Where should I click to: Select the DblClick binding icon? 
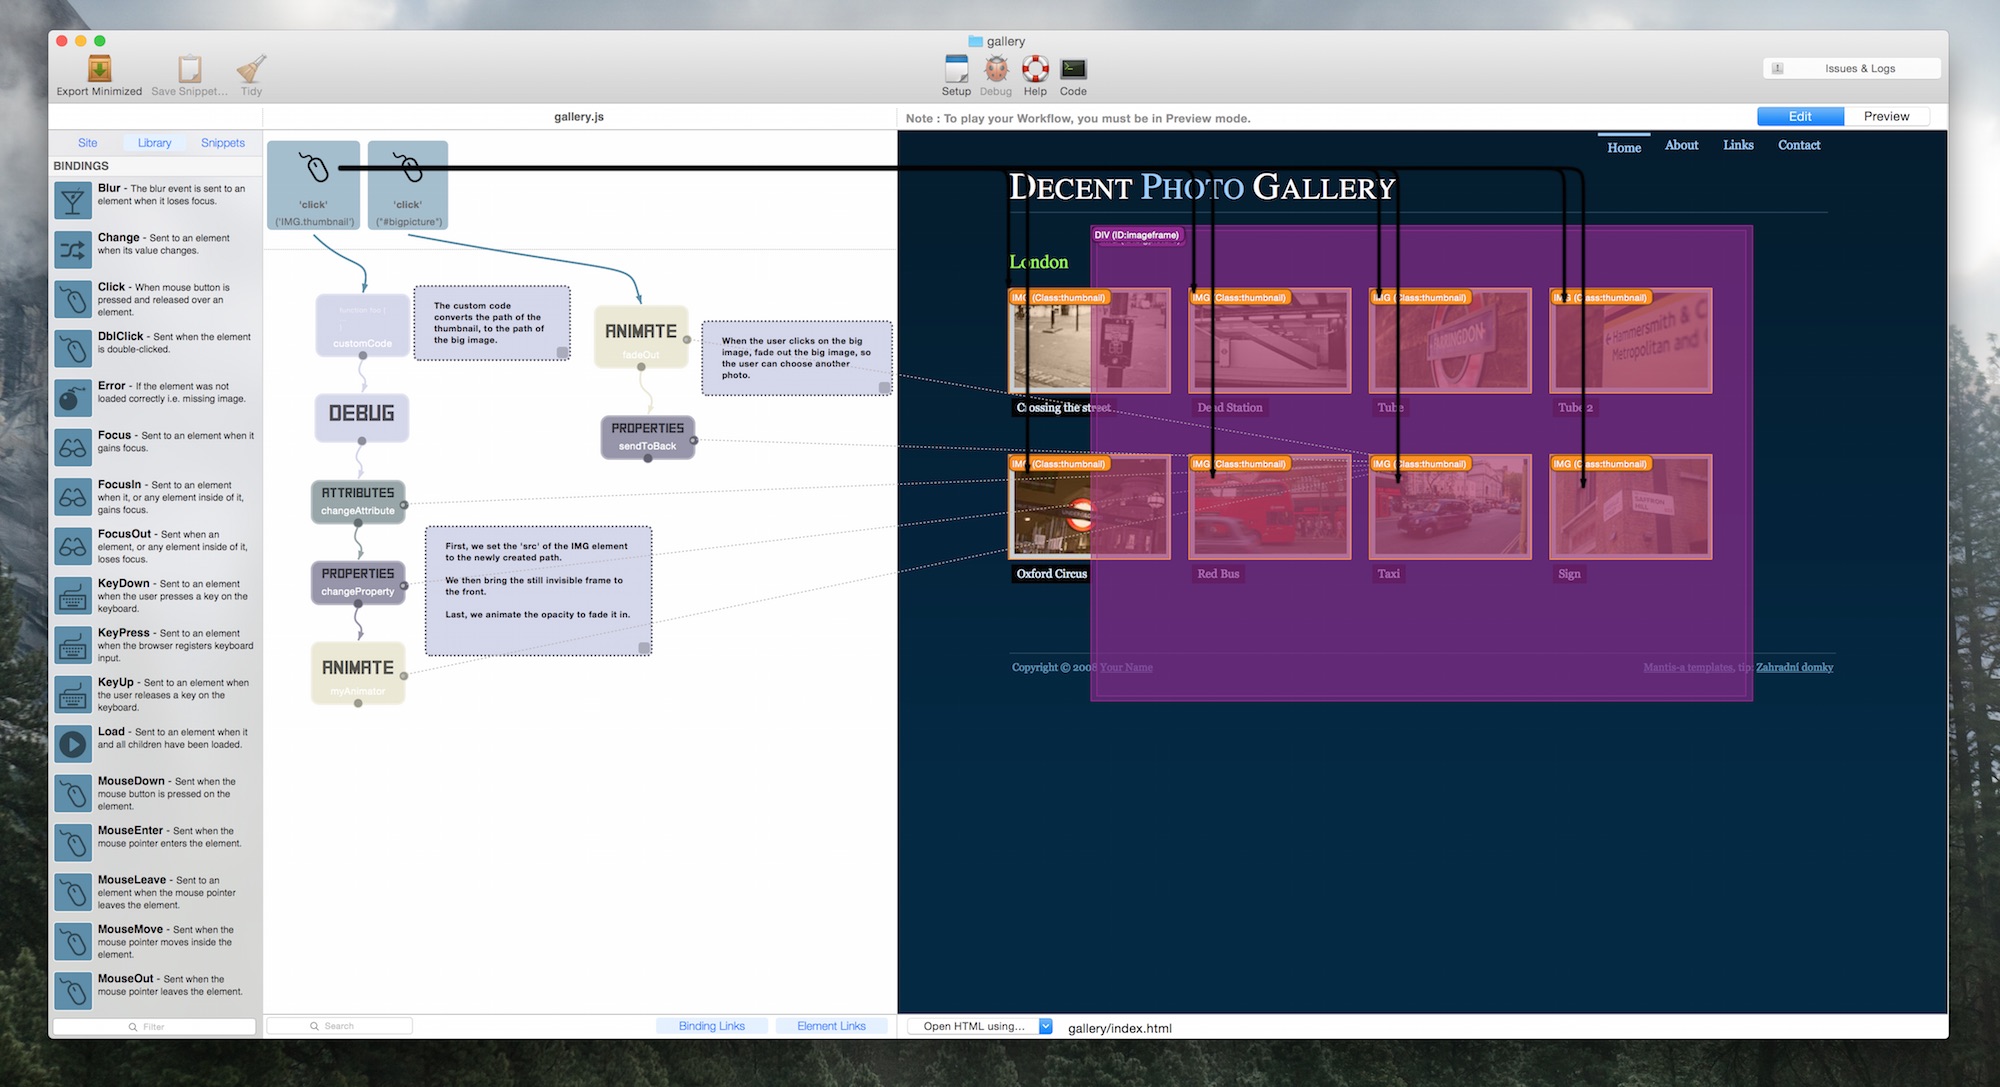pyautogui.click(x=73, y=348)
